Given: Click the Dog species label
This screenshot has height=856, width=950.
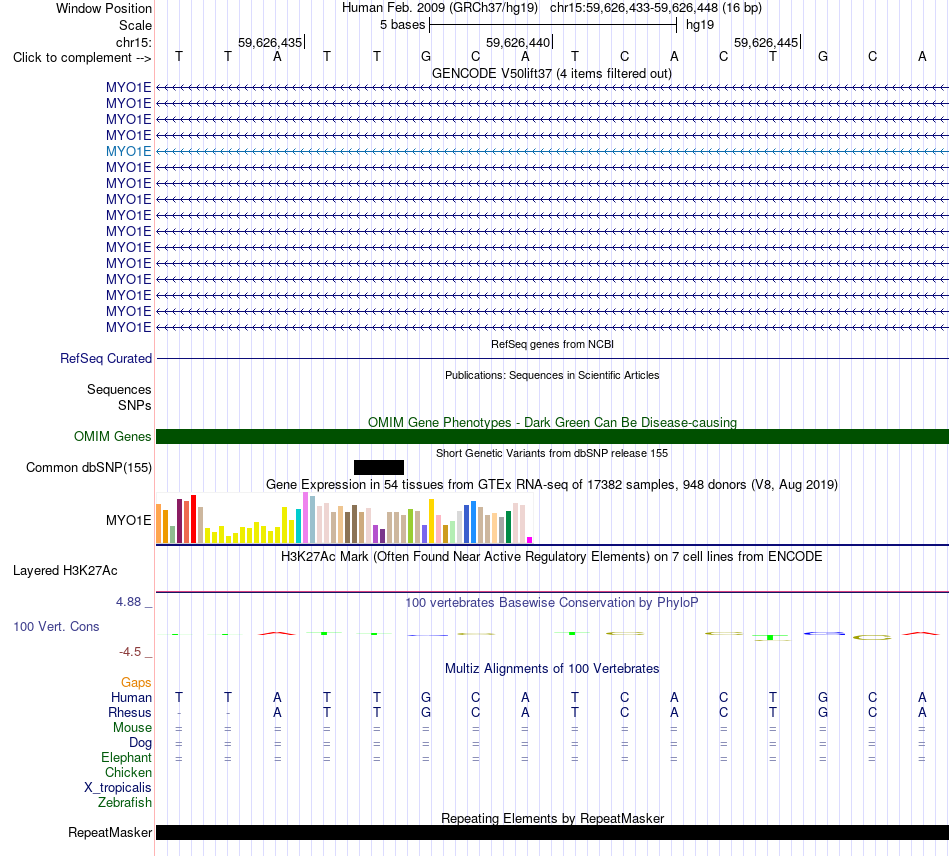Looking at the screenshot, I should (140, 743).
